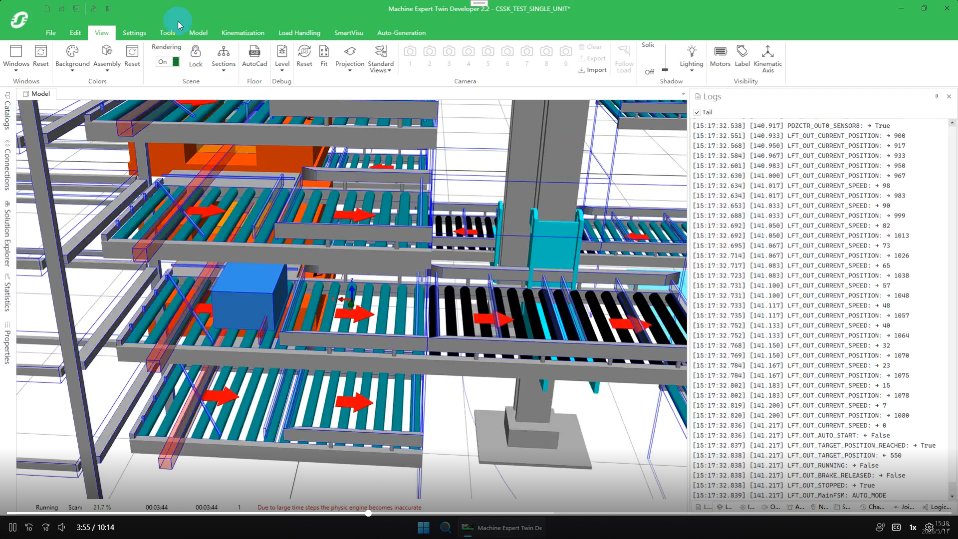The width and height of the screenshot is (958, 539).
Task: Reset the window layout in Windows group
Action: pos(40,55)
